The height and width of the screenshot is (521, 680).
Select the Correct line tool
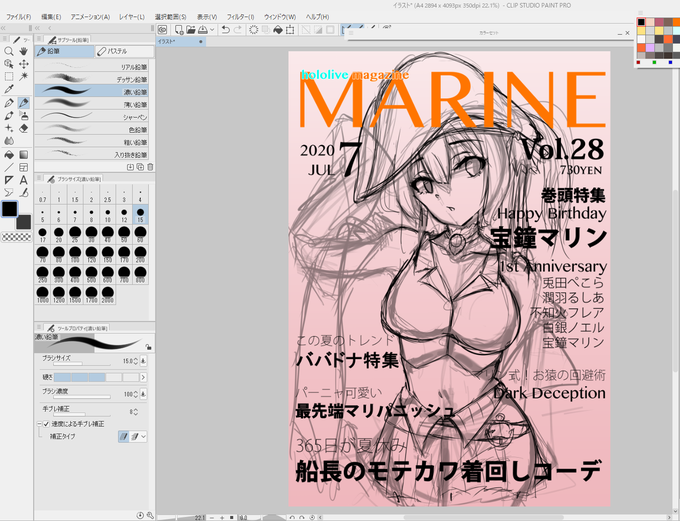(x=23, y=193)
